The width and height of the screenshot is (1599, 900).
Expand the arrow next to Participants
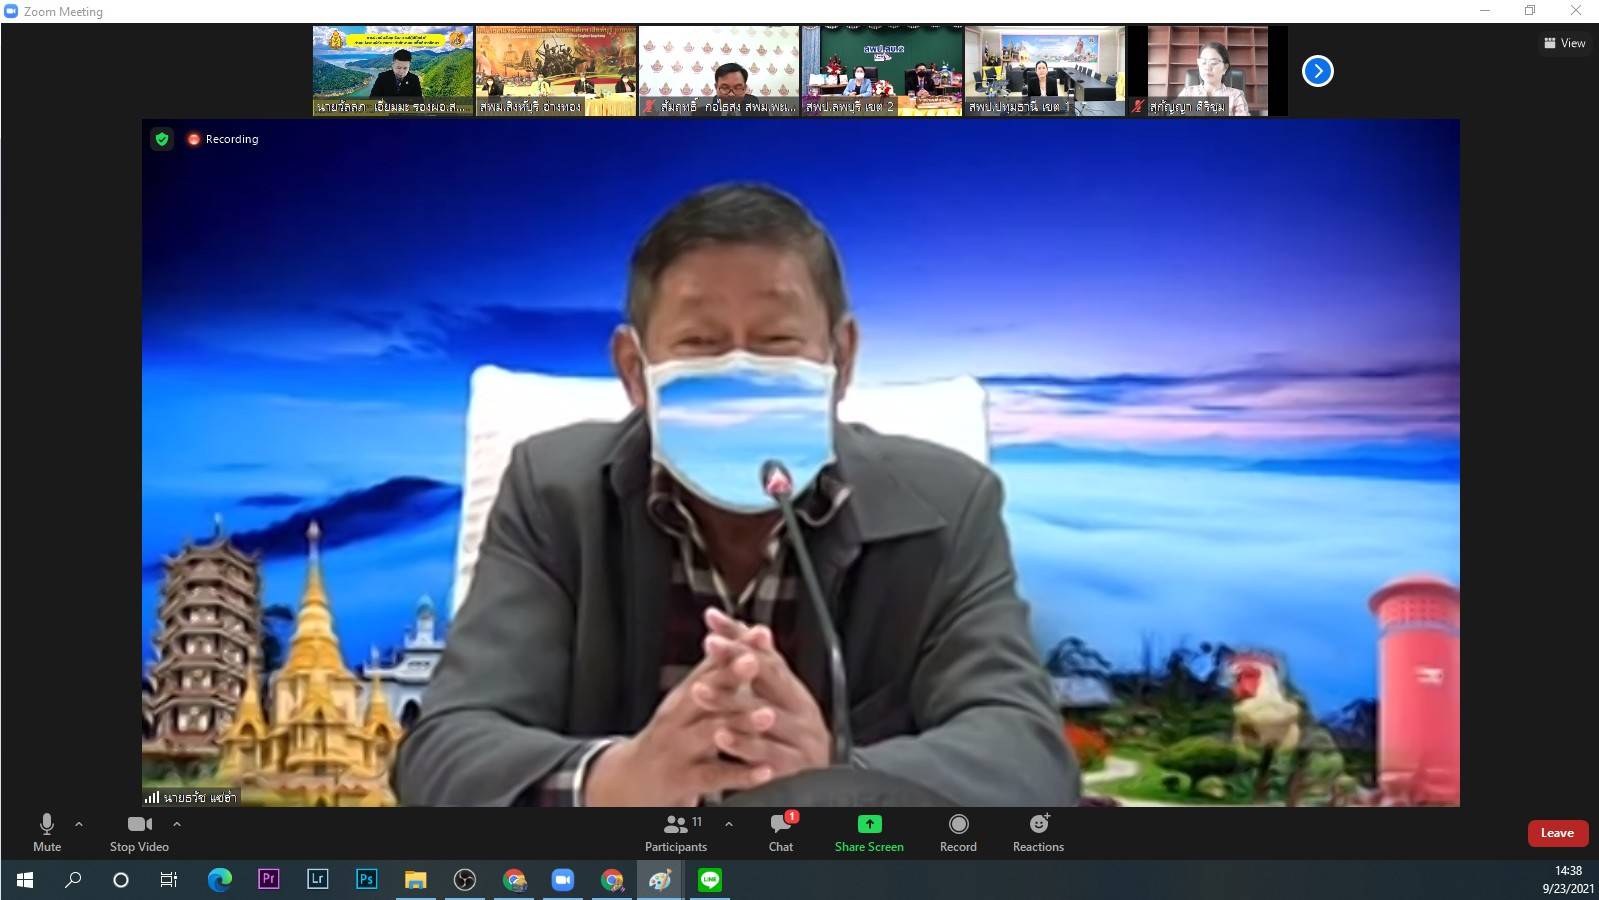click(x=729, y=824)
